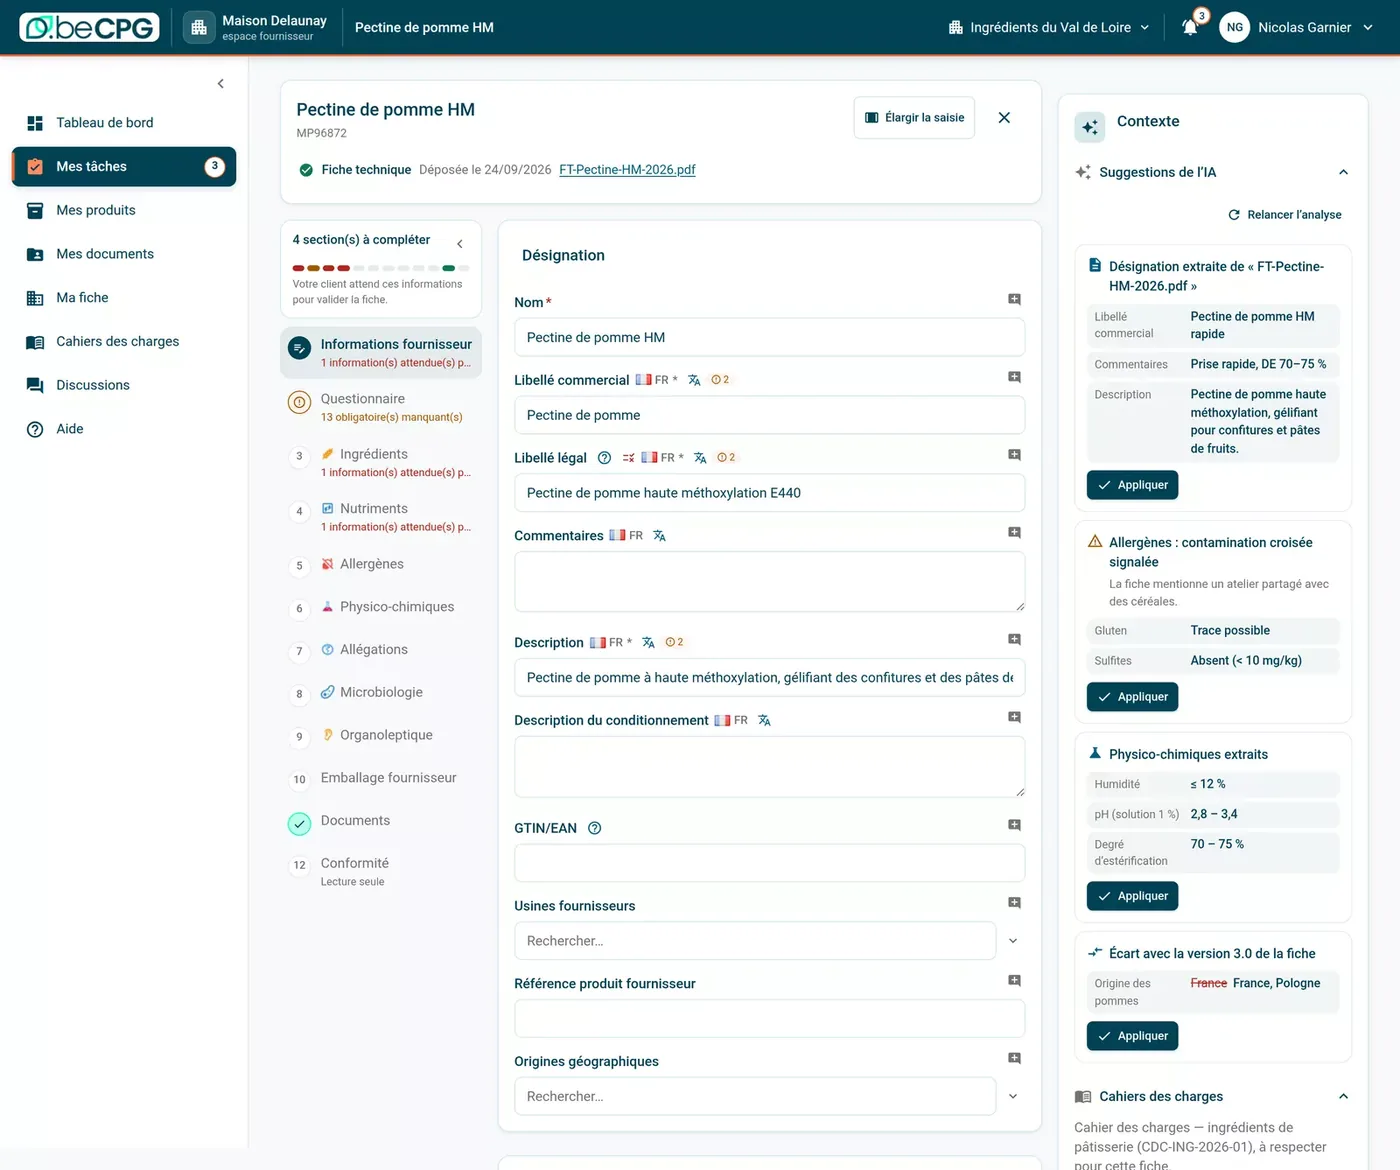Open the completed Documents section

(x=381, y=821)
